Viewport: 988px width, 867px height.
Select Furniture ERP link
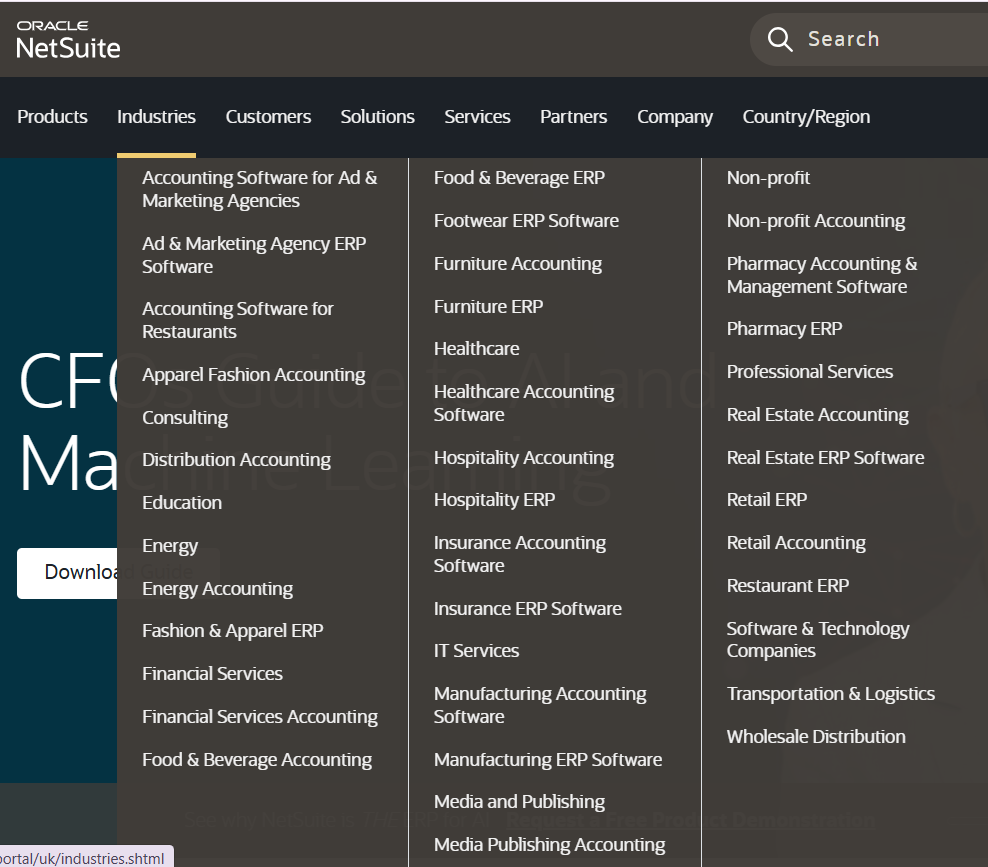(x=488, y=306)
